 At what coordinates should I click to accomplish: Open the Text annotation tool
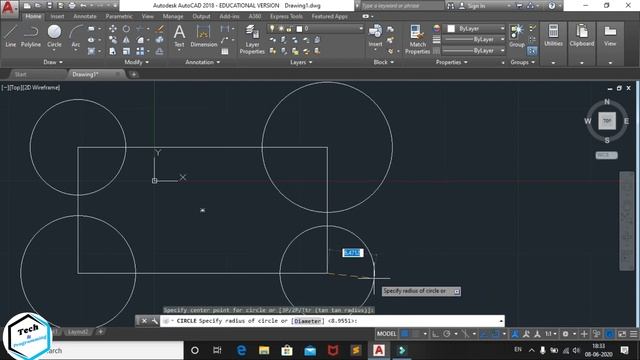pyautogui.click(x=179, y=36)
